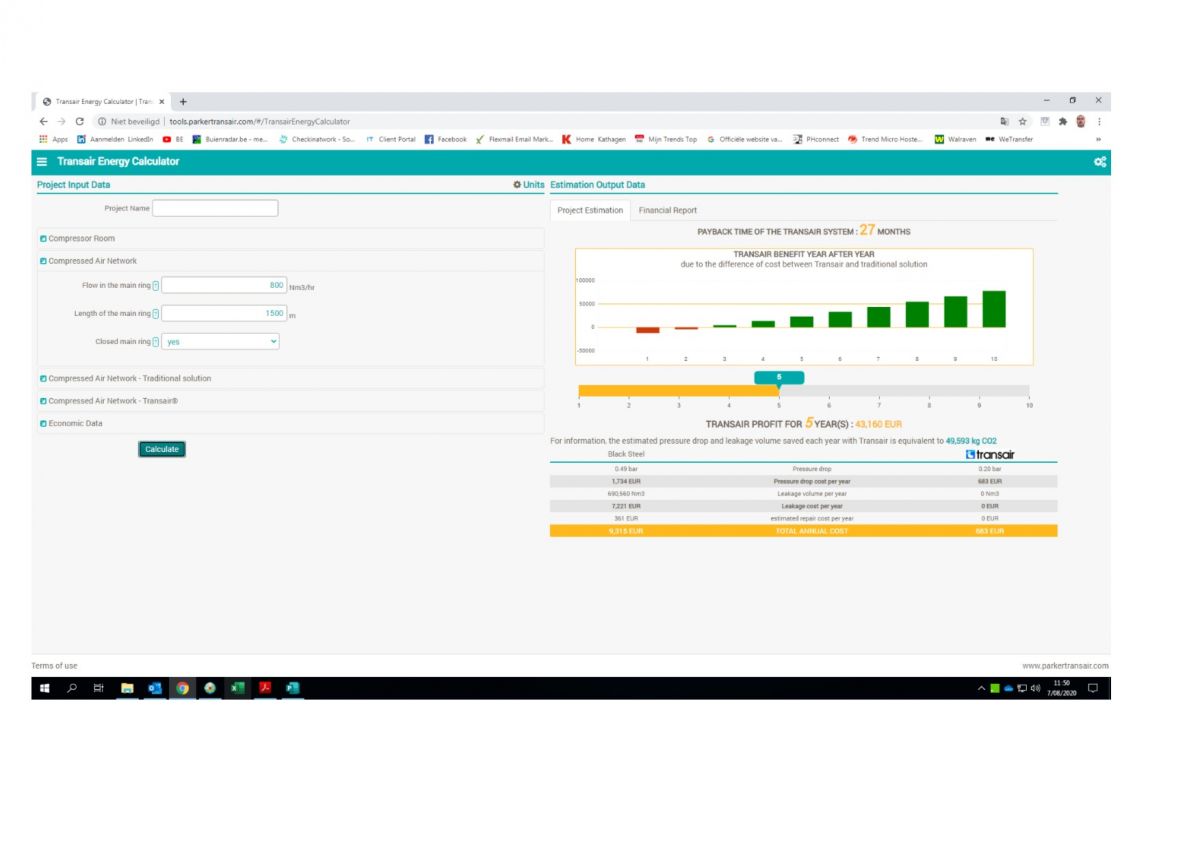The width and height of the screenshot is (1200, 848).
Task: Click the translate page icon in address bar
Action: point(1004,121)
